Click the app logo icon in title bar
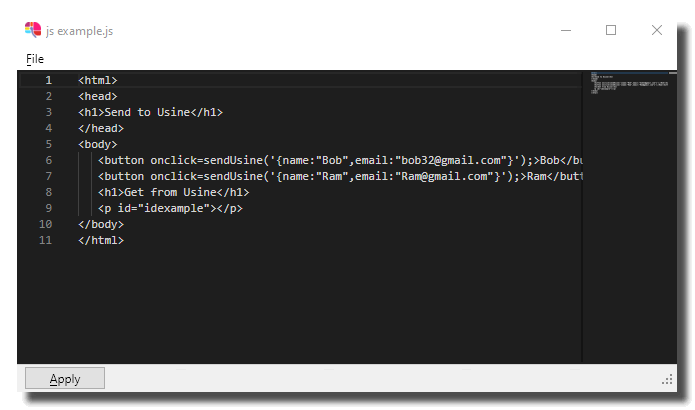695x410 pixels. tap(33, 30)
